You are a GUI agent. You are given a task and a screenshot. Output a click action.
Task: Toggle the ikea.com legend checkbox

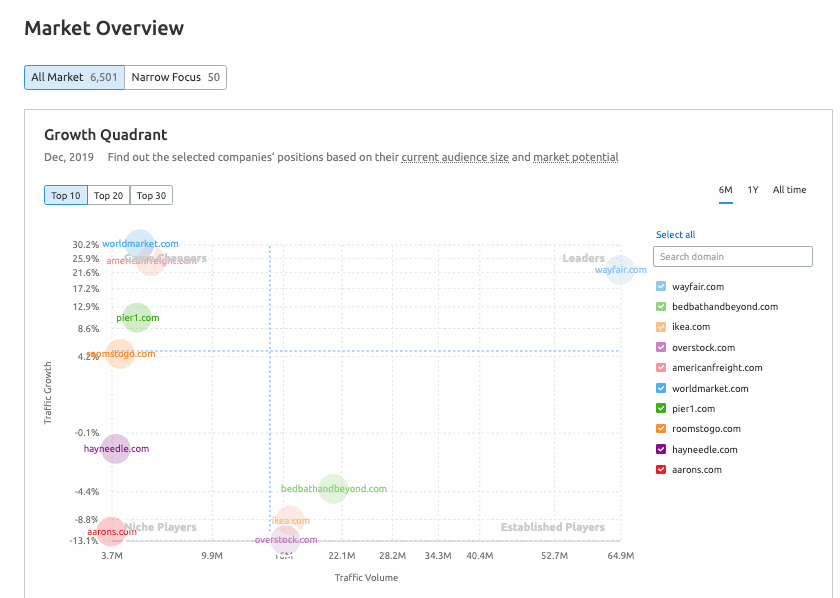[x=661, y=327]
